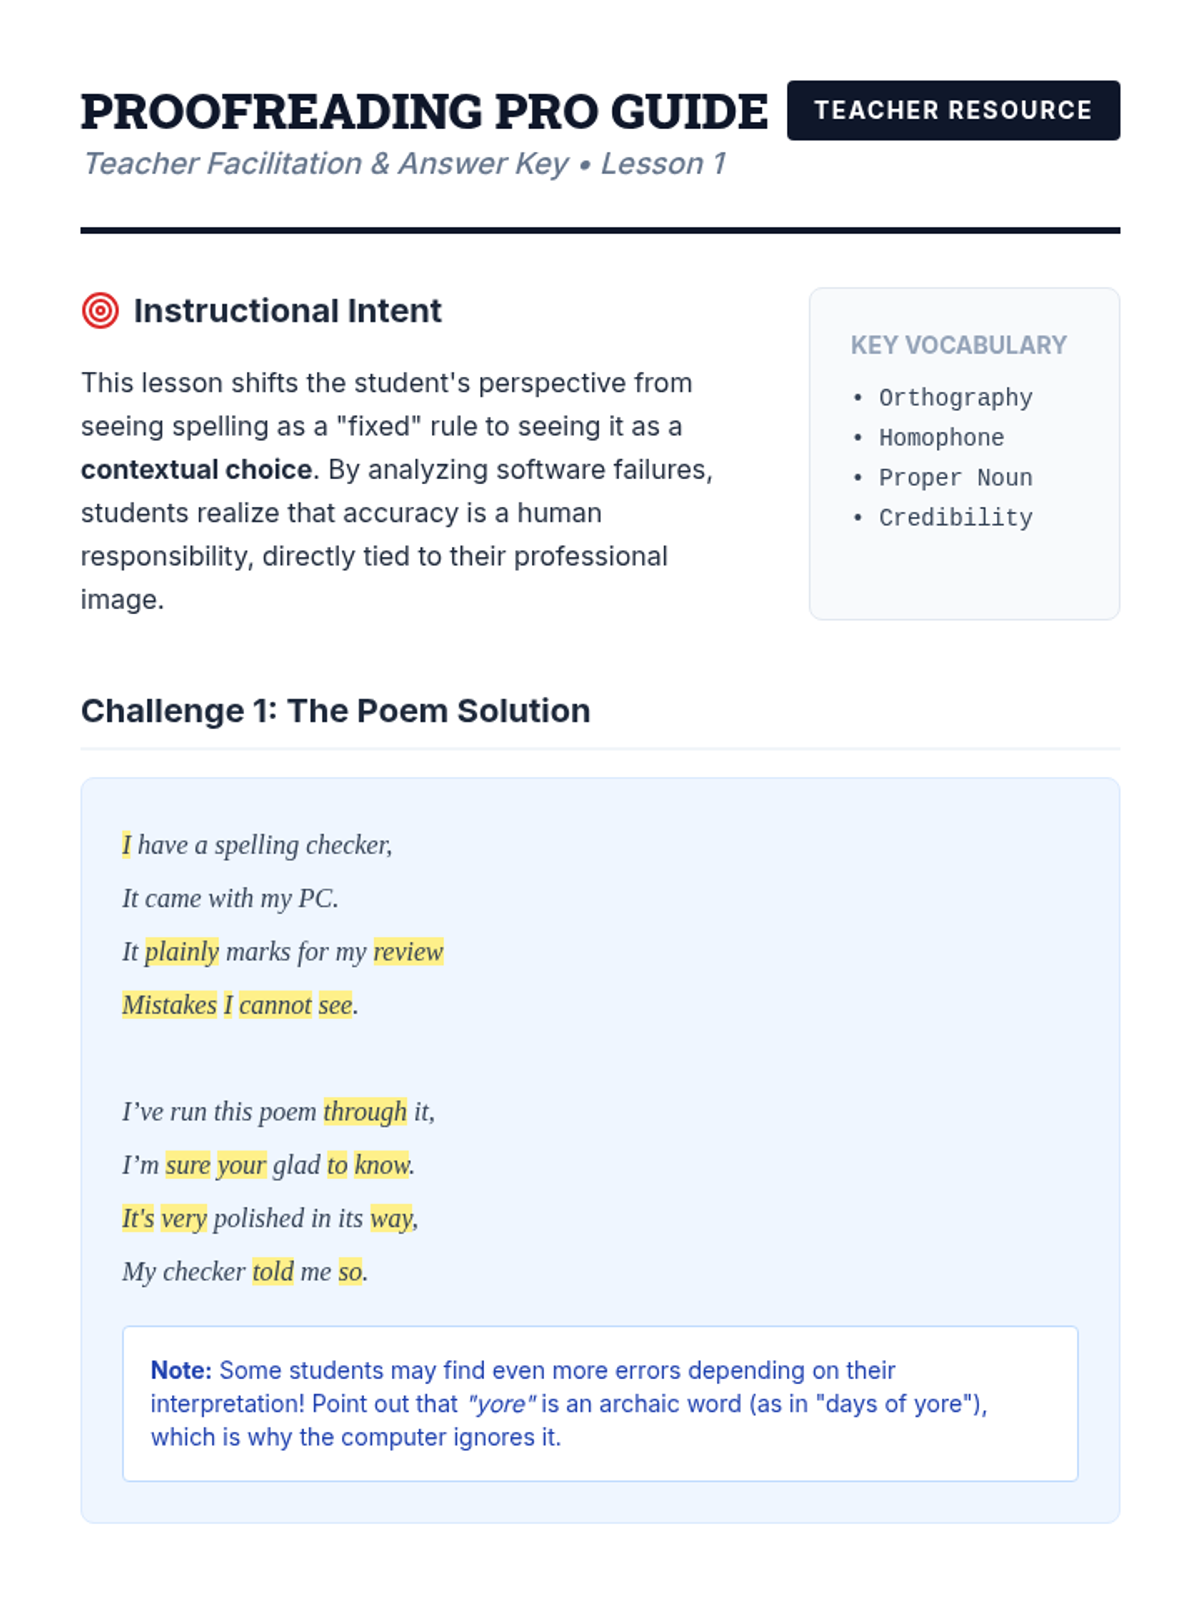Click the highlighted word plainly
Viewport: 1200px width, 1600px height.
(182, 952)
